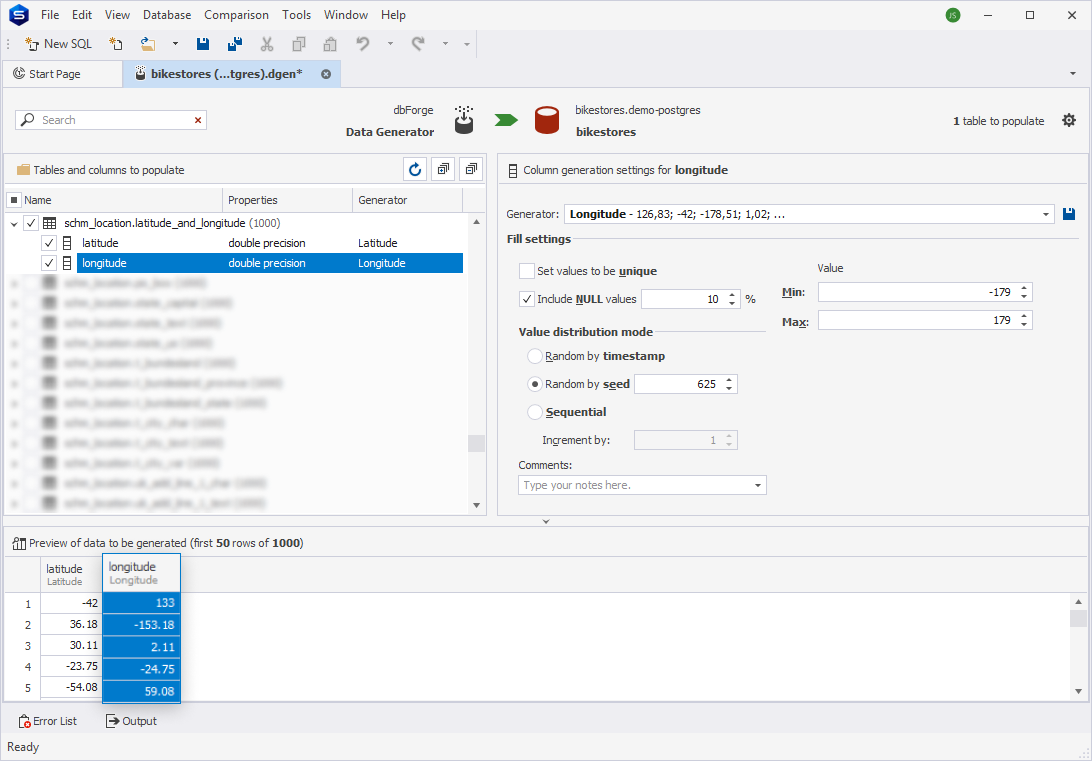
Task: Click the Copy icon in the toolbar
Action: (299, 44)
